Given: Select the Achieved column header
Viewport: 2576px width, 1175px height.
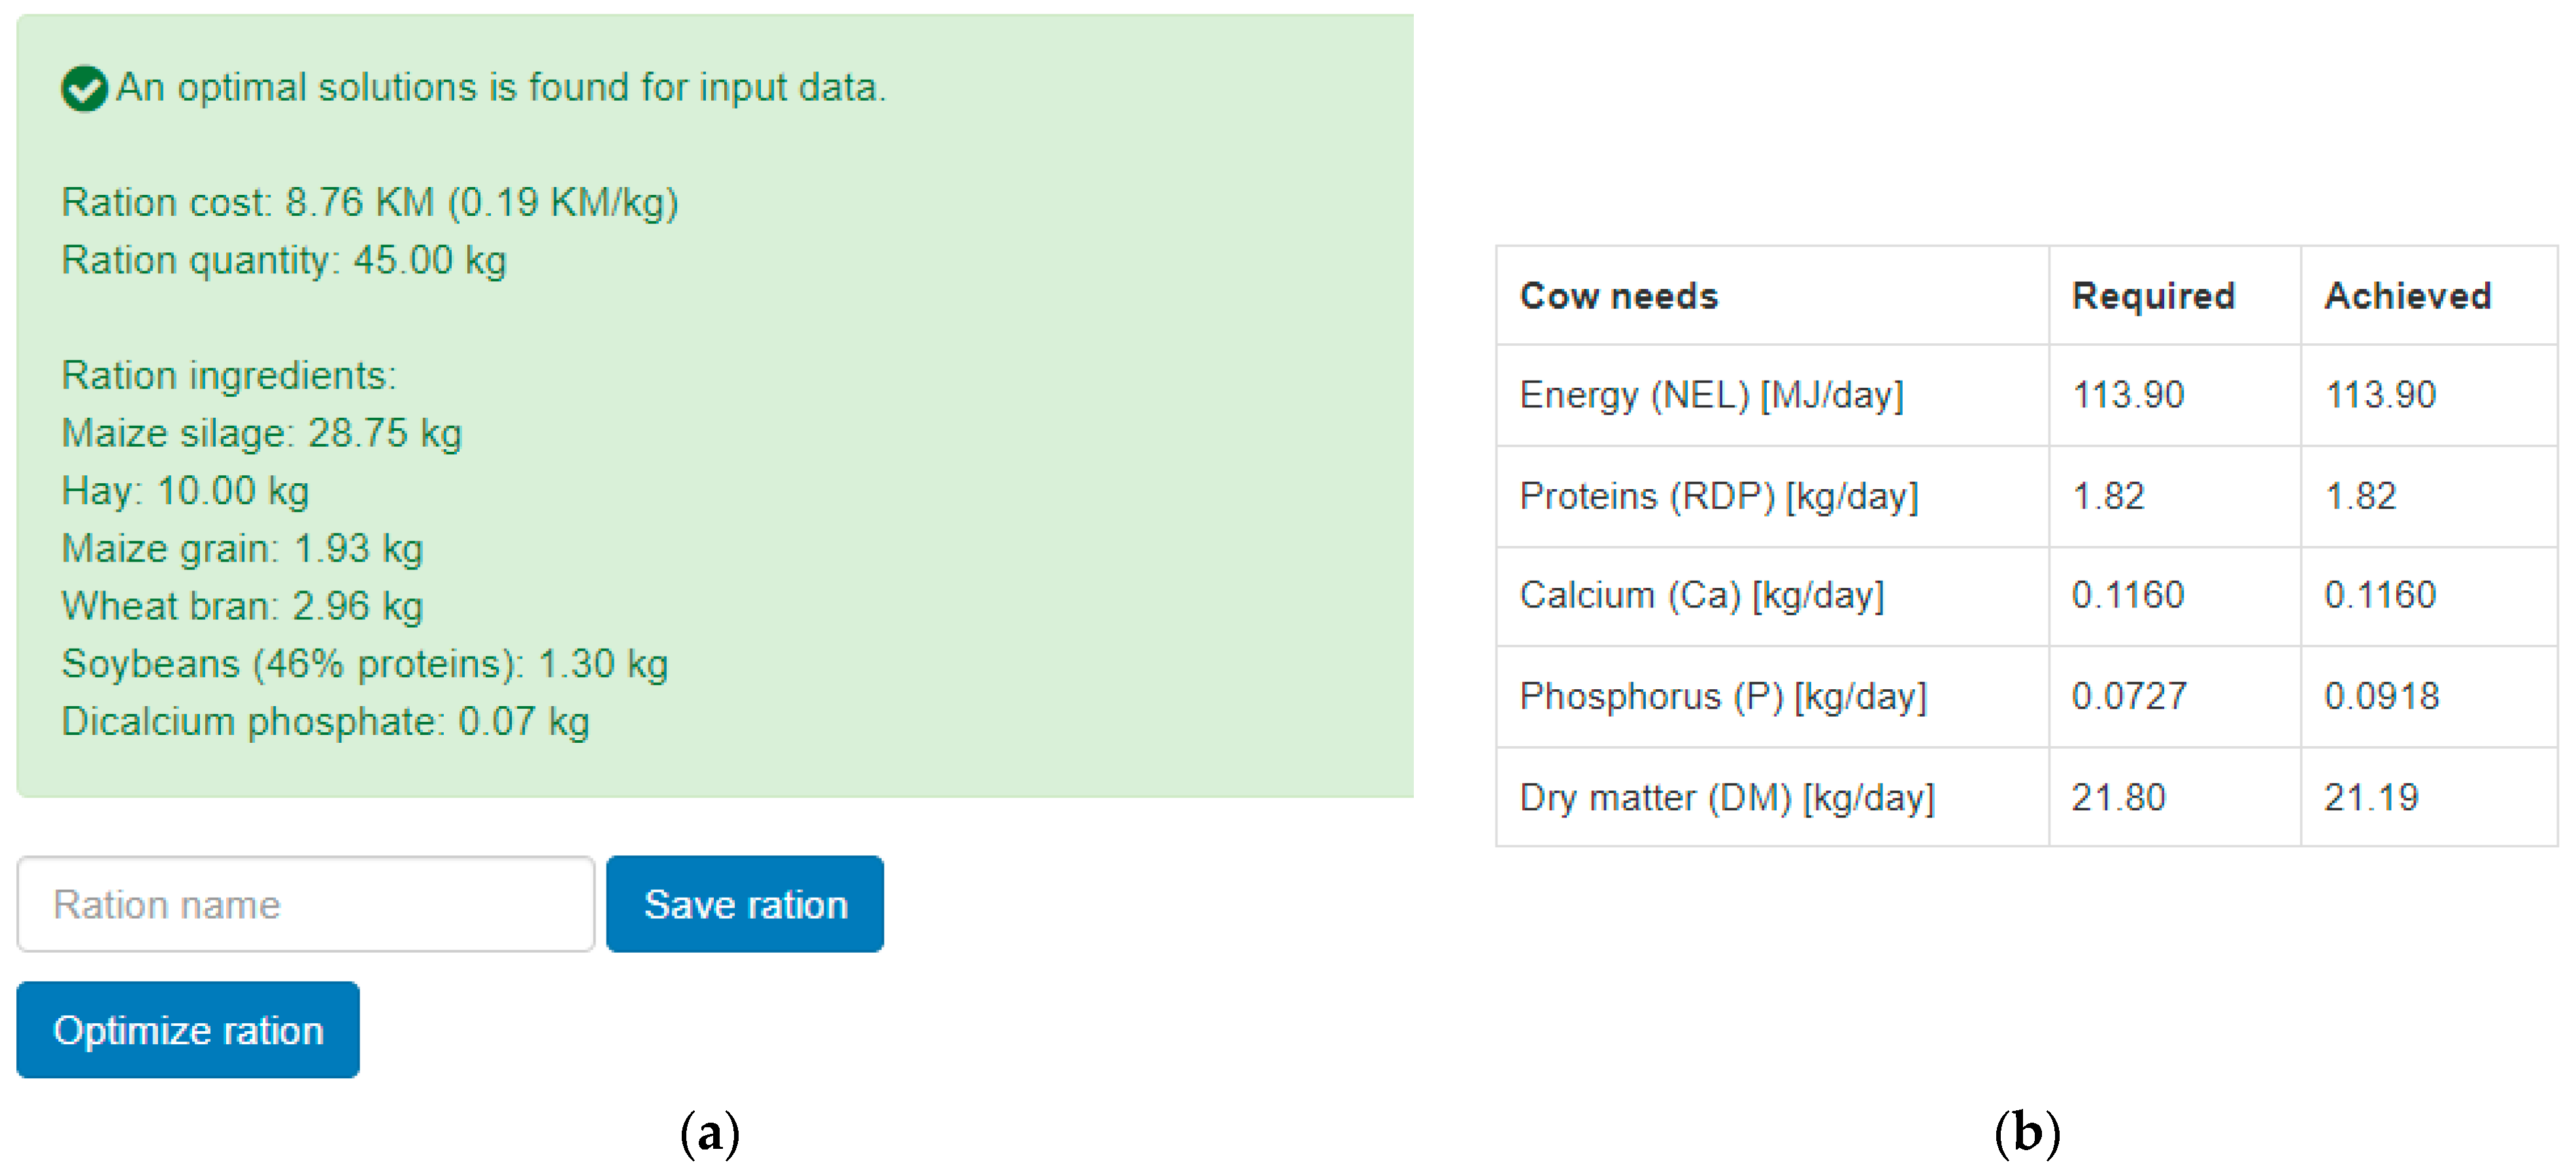Looking at the screenshot, I should (2407, 296).
